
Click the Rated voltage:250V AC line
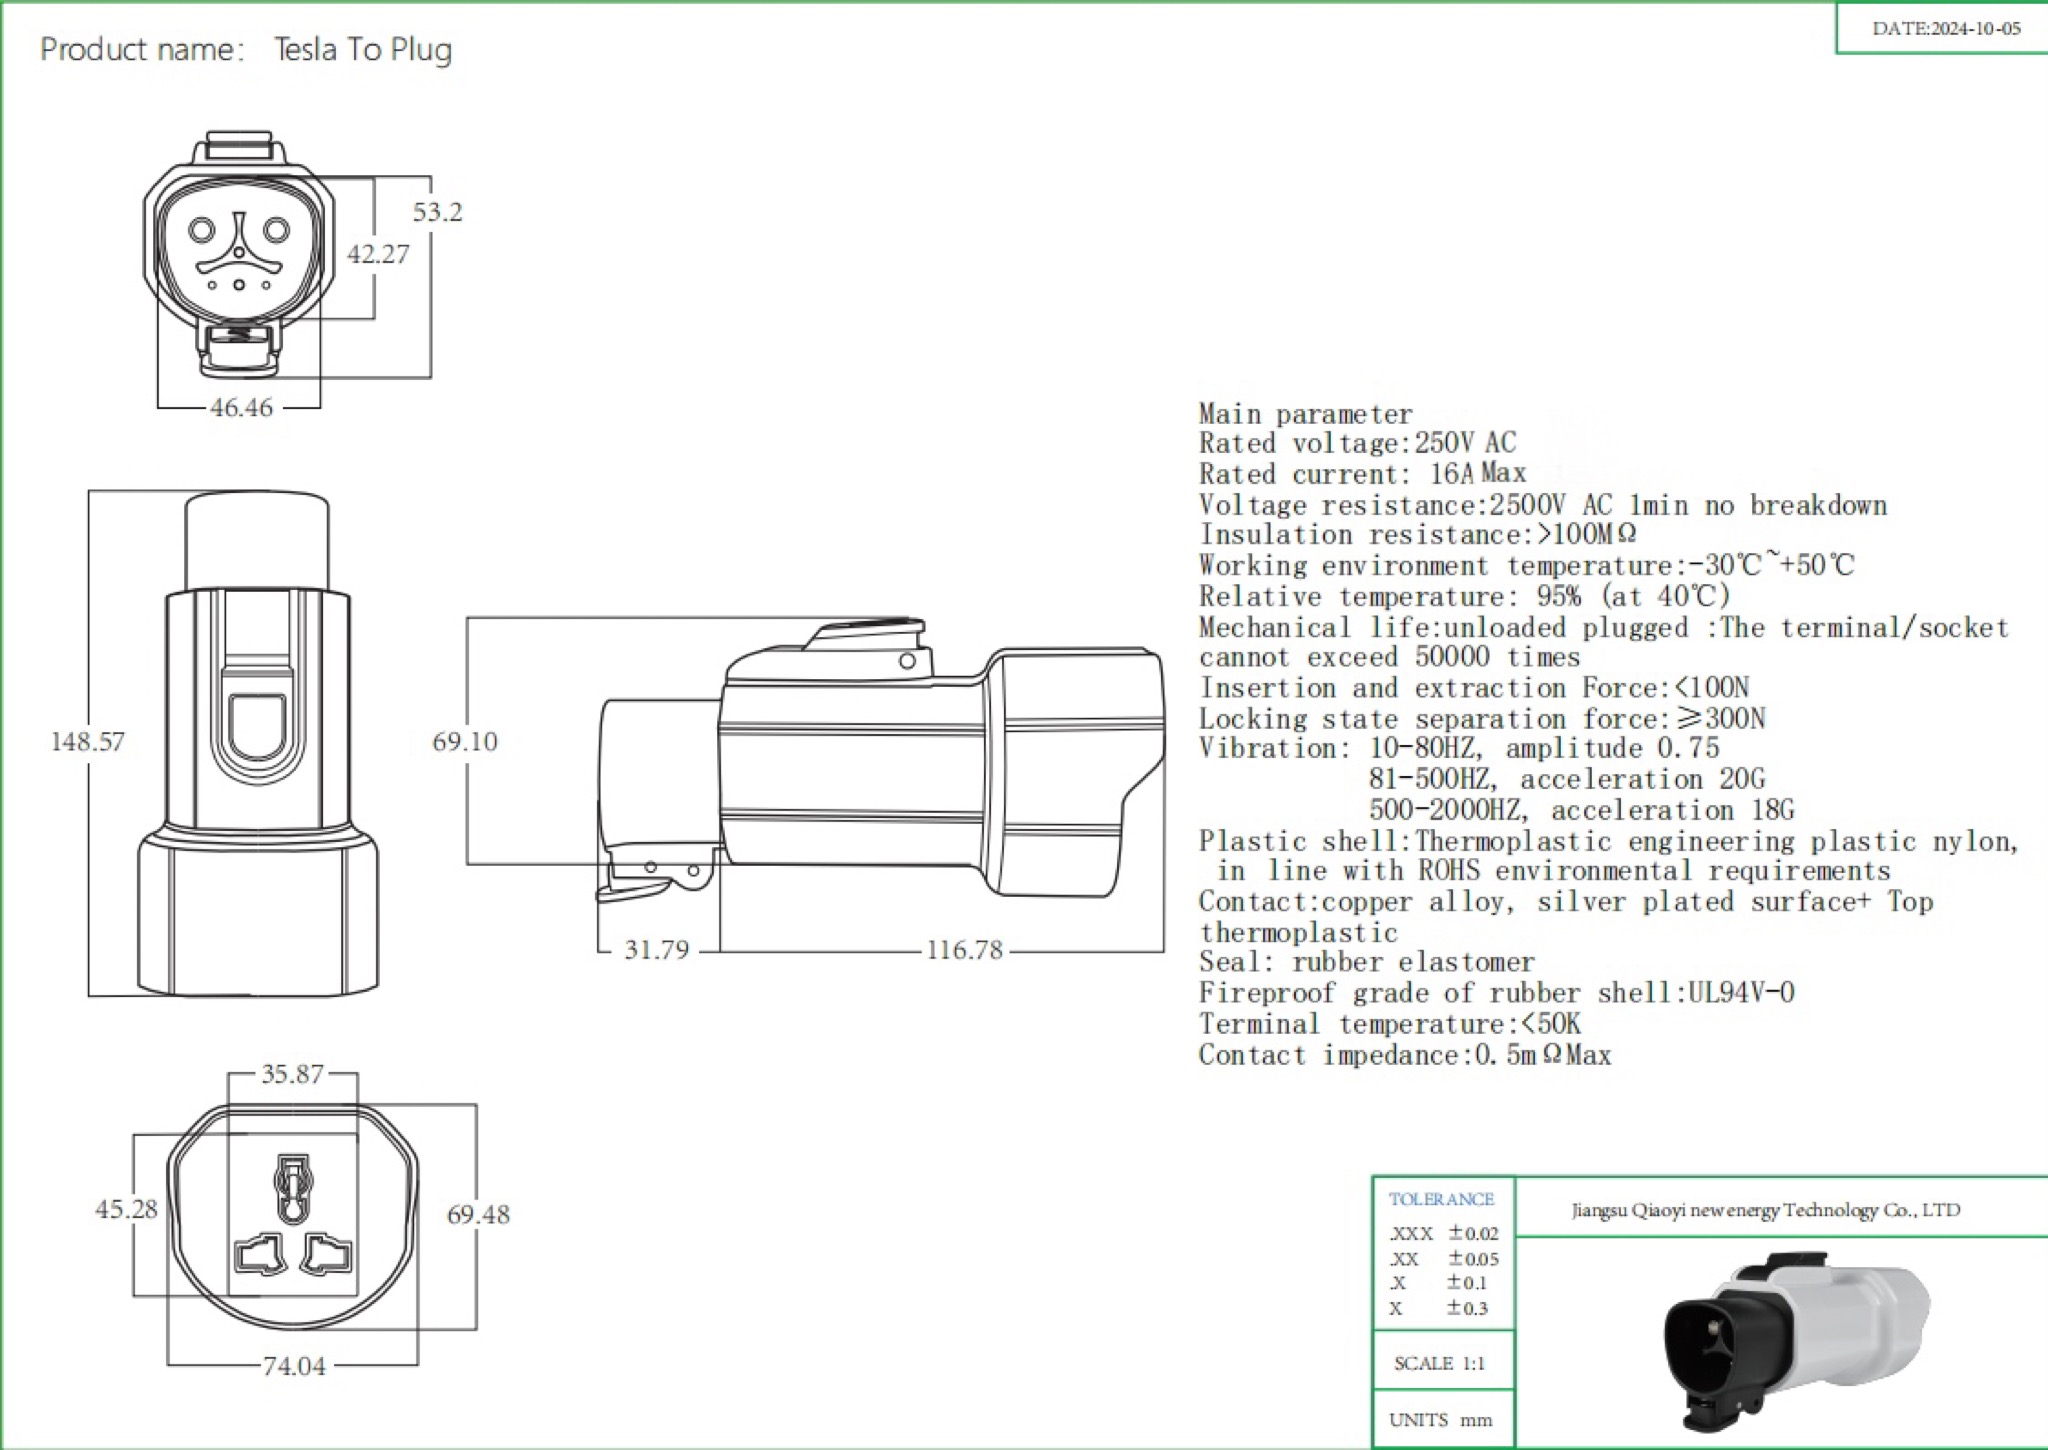pos(1357,443)
